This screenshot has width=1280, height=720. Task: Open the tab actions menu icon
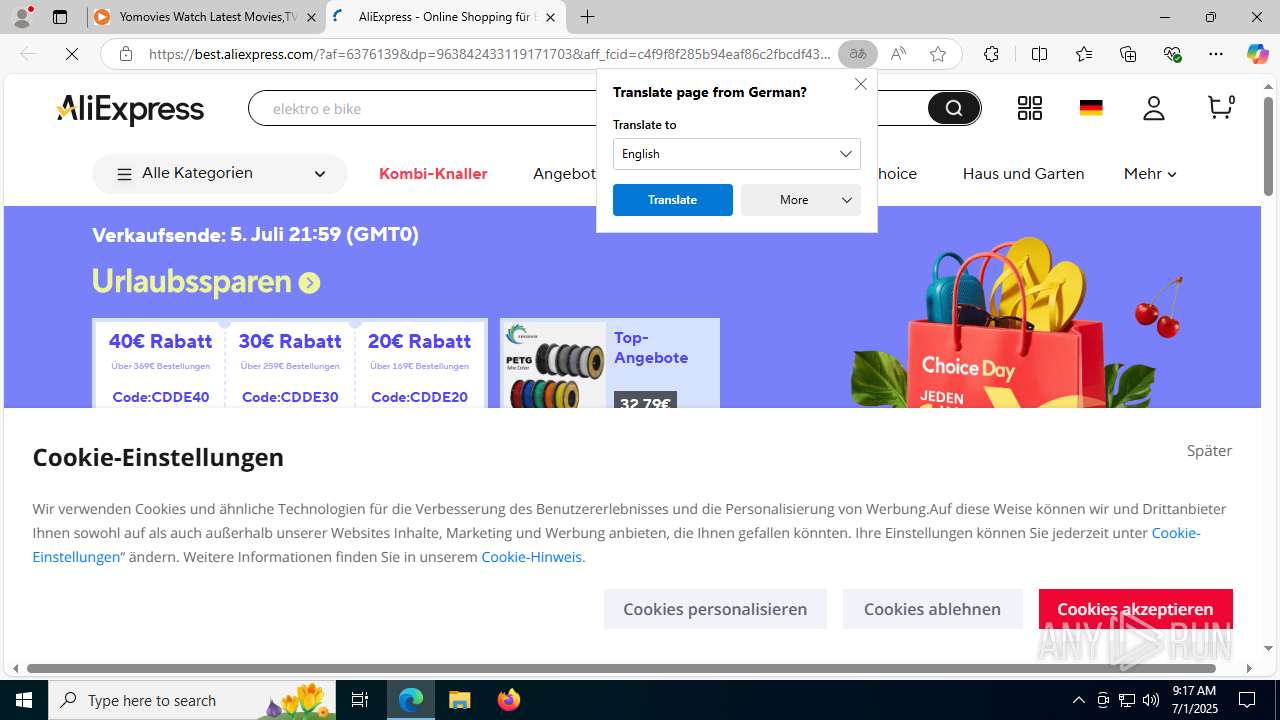coord(60,17)
